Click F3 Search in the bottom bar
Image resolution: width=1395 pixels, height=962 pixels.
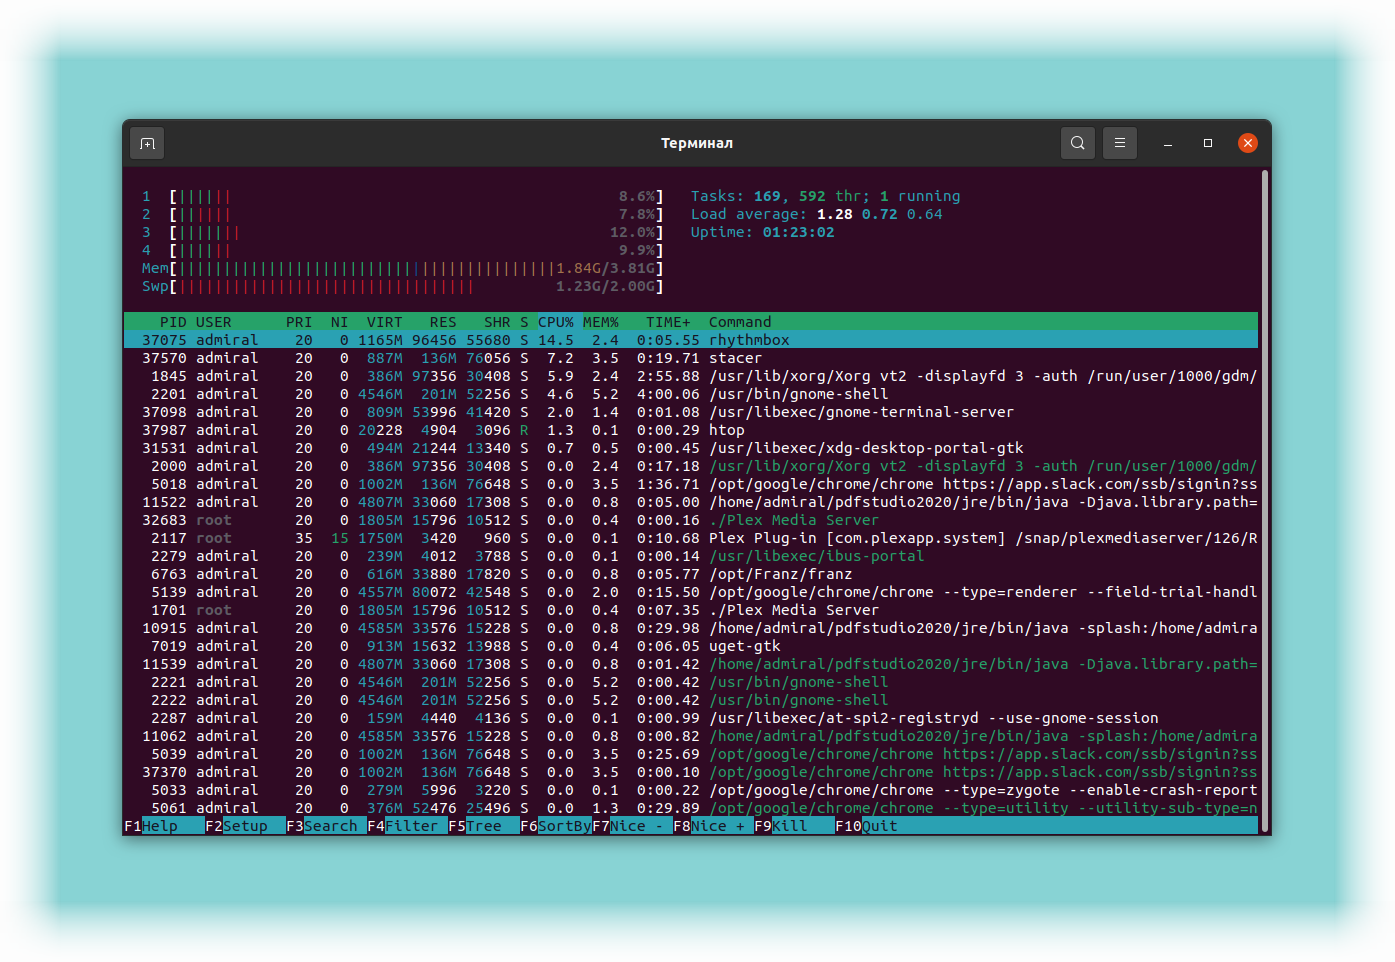coord(326,826)
